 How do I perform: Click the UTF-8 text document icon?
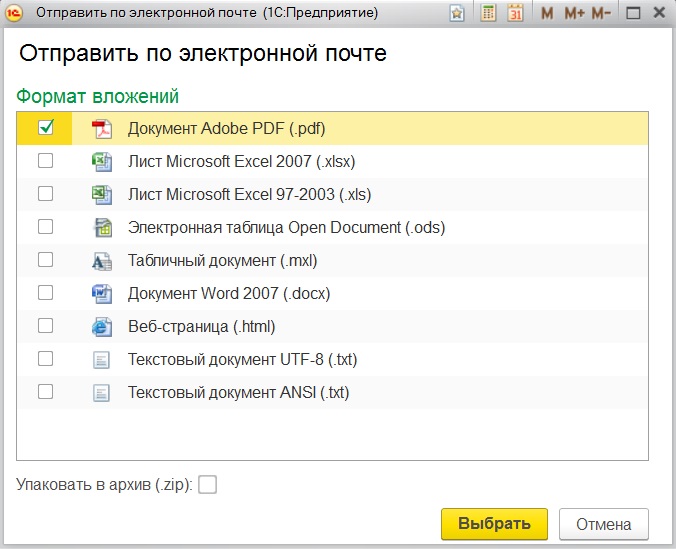click(x=101, y=359)
